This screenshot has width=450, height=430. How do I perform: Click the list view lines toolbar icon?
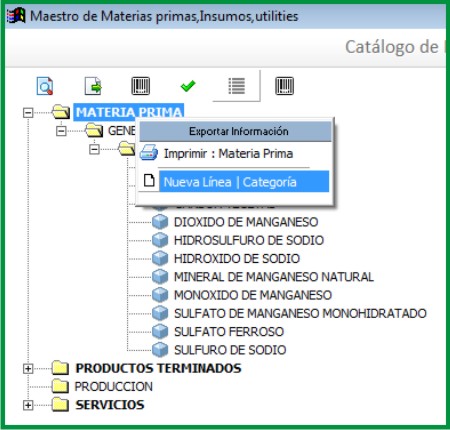click(x=237, y=86)
